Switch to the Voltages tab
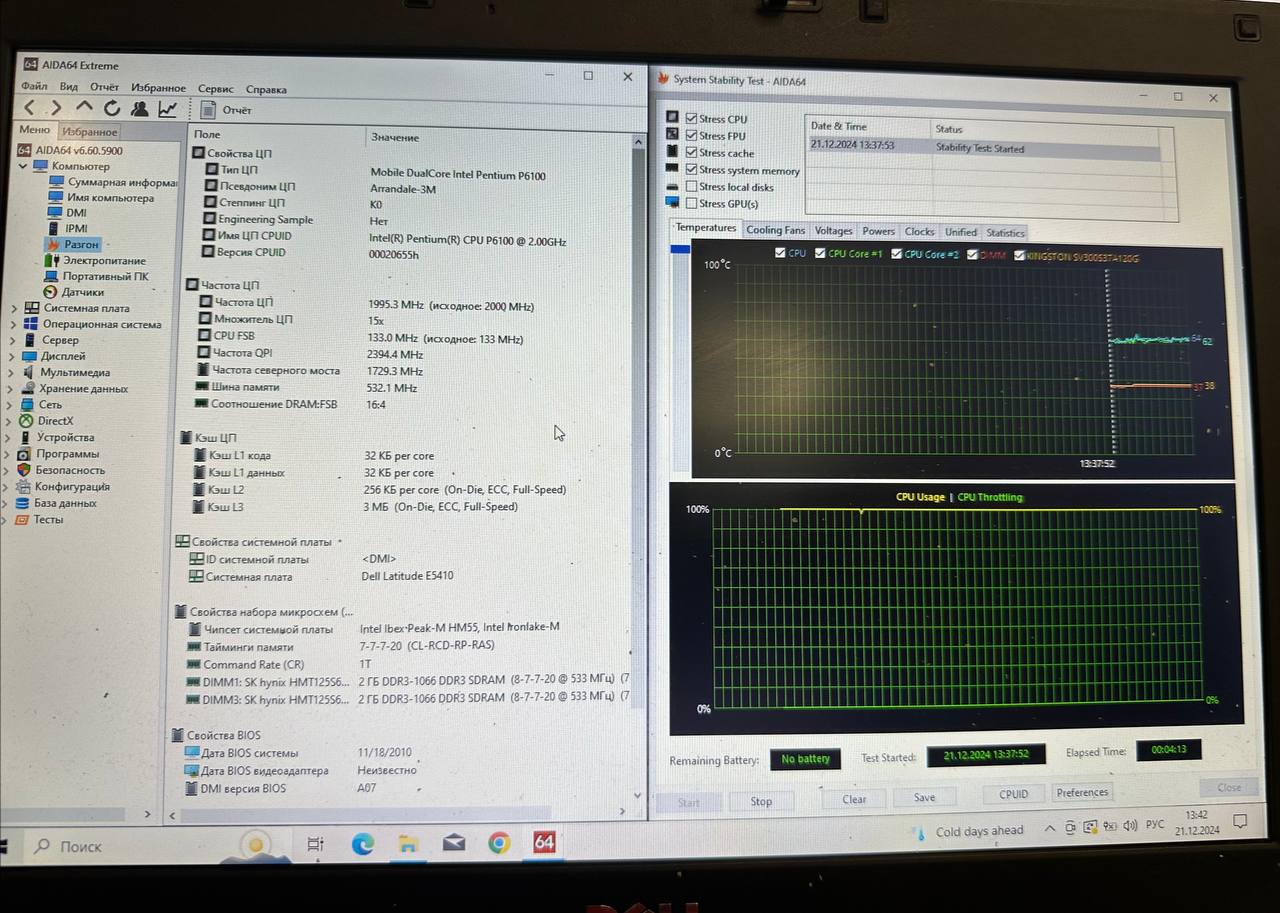 point(833,230)
